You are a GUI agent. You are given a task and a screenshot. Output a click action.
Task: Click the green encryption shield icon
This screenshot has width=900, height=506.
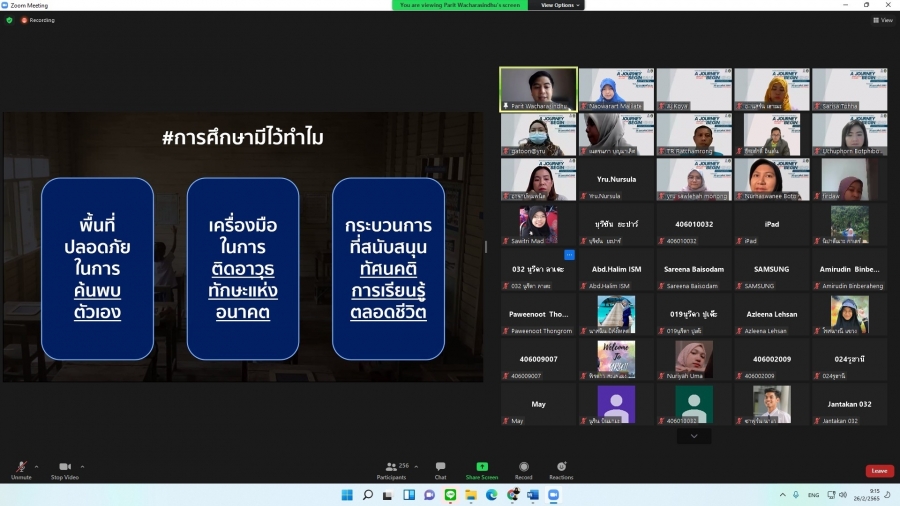(x=10, y=20)
